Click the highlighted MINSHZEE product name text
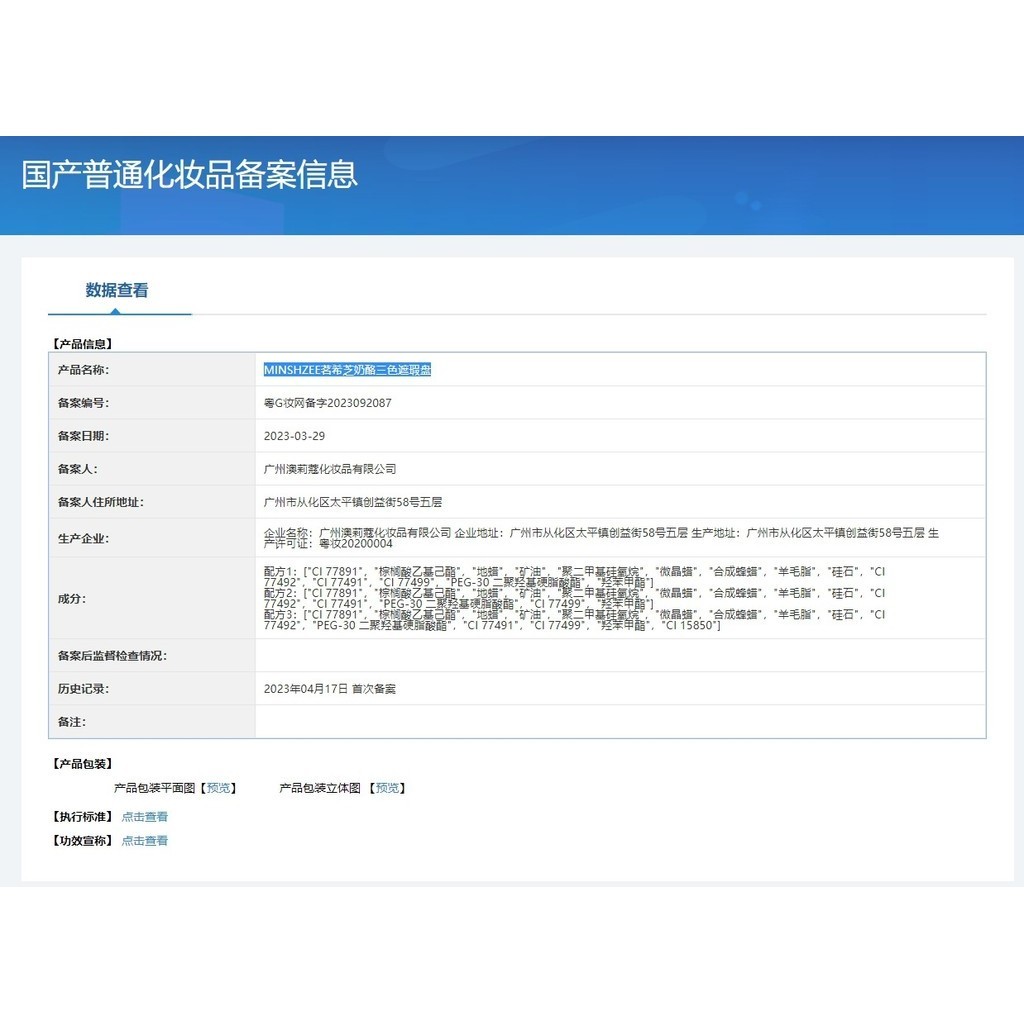Screen dimensions: 1024x1024 click(x=347, y=370)
